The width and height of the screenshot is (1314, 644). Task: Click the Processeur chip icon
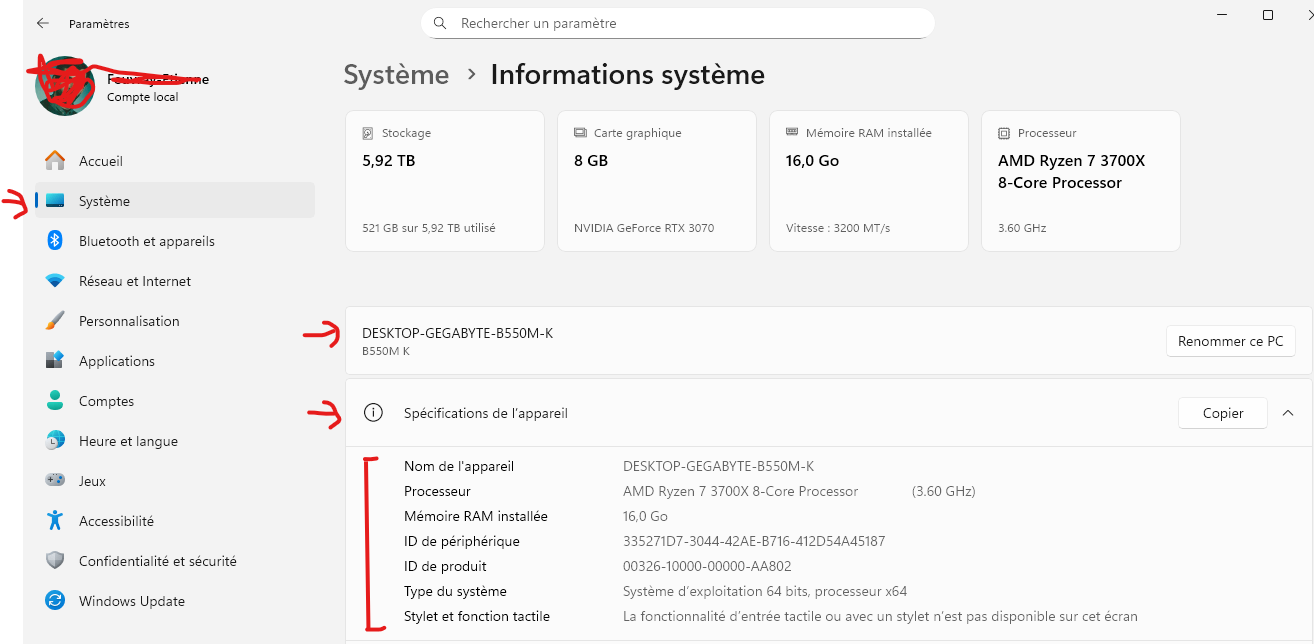click(1004, 133)
